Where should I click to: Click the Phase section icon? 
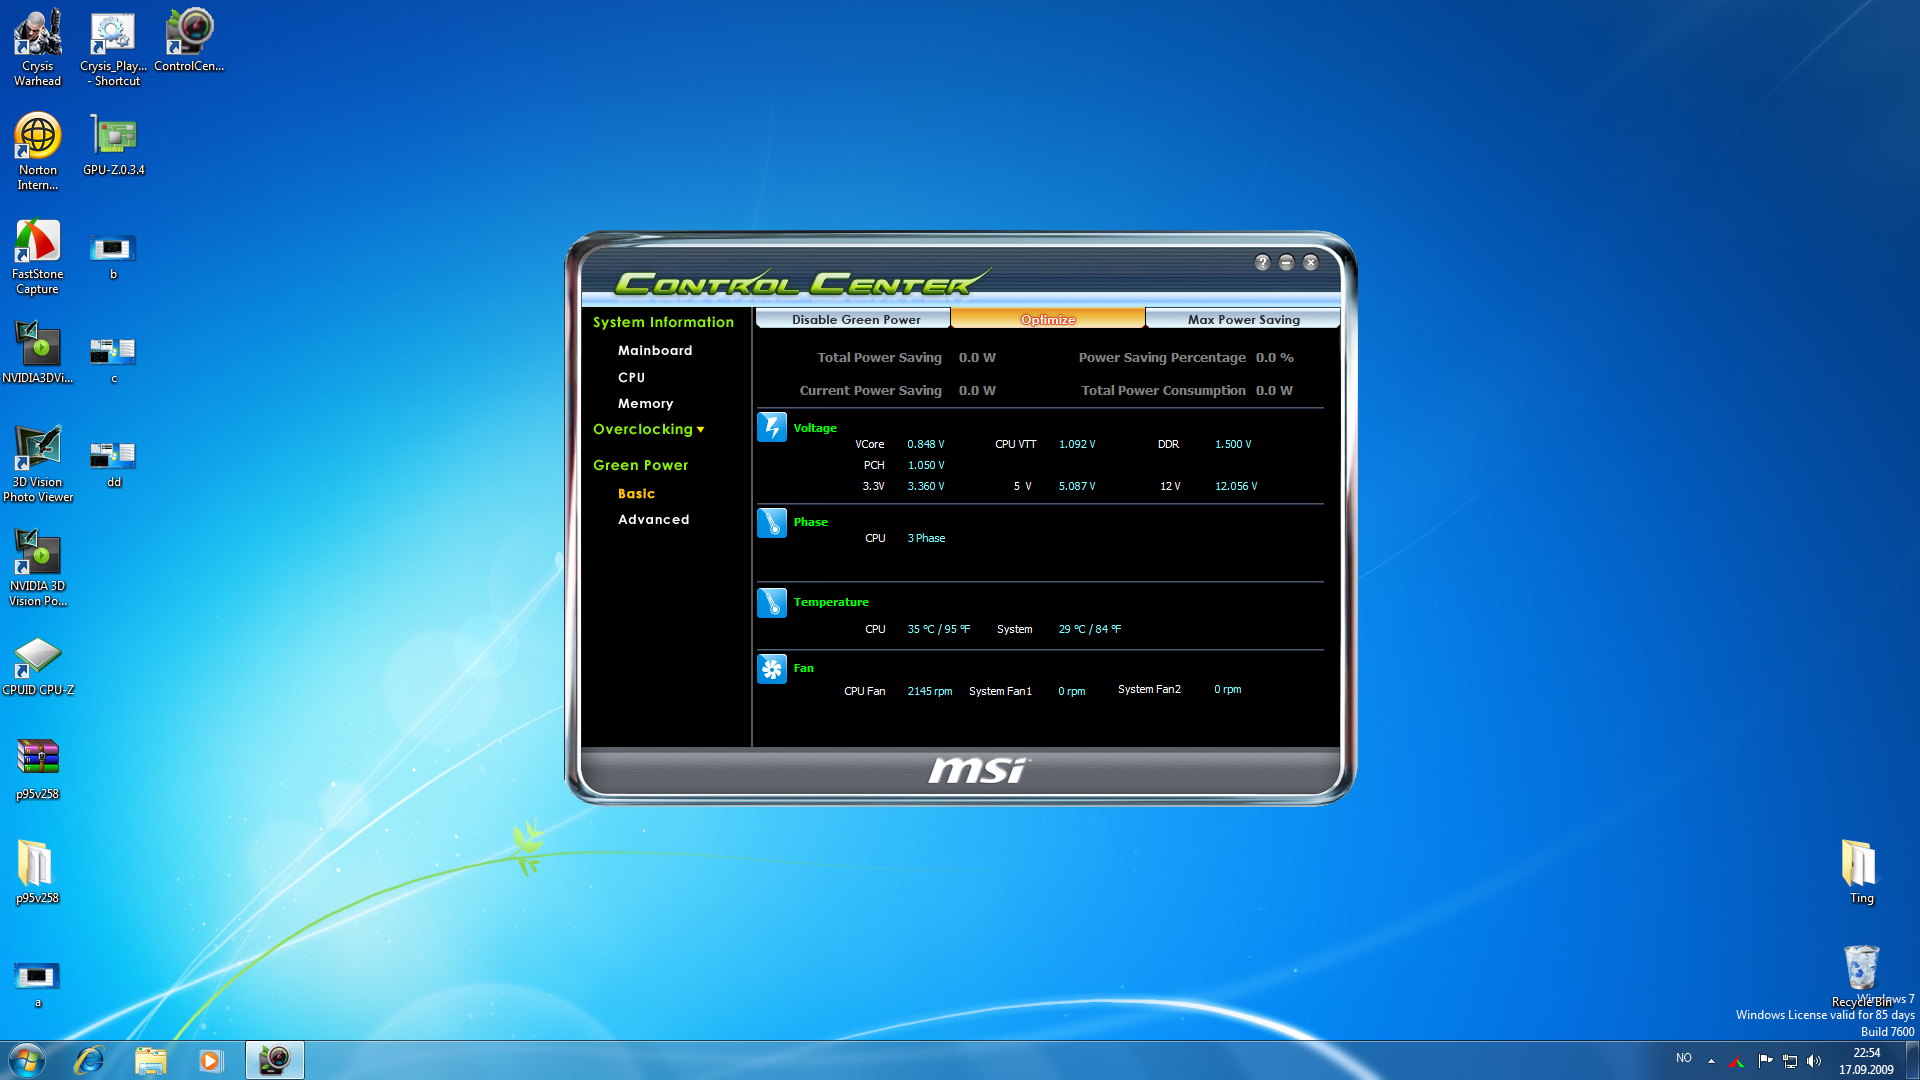click(x=771, y=523)
